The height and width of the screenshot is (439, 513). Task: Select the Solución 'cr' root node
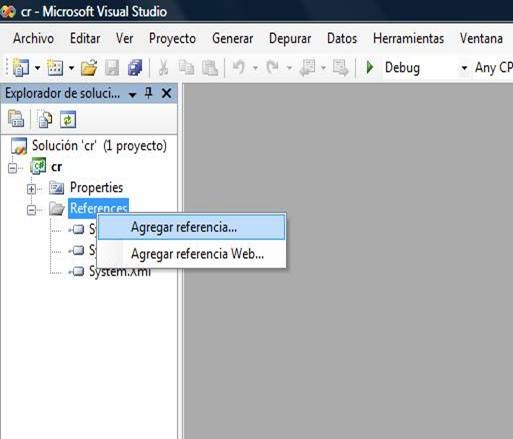(99, 146)
